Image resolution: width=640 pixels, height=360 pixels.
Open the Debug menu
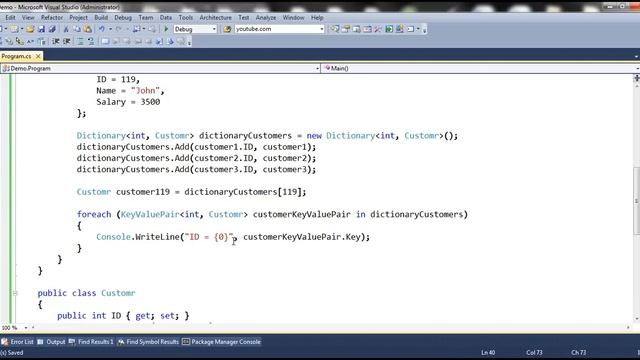click(x=123, y=18)
